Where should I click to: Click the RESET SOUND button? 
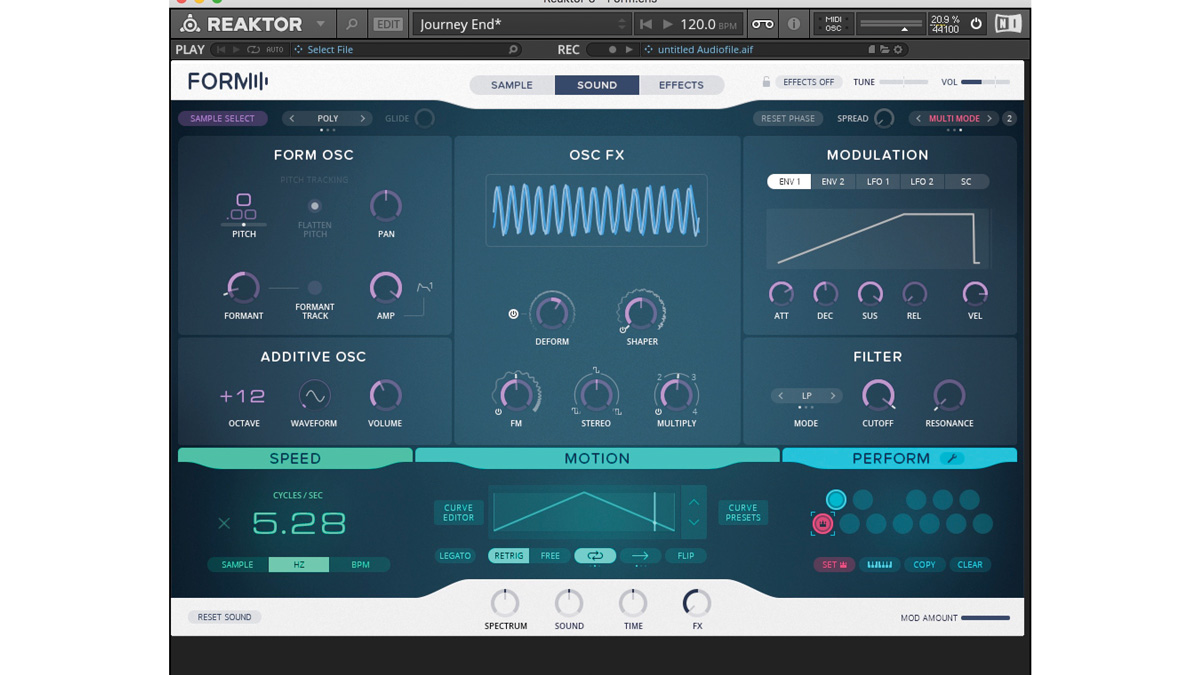coord(224,616)
